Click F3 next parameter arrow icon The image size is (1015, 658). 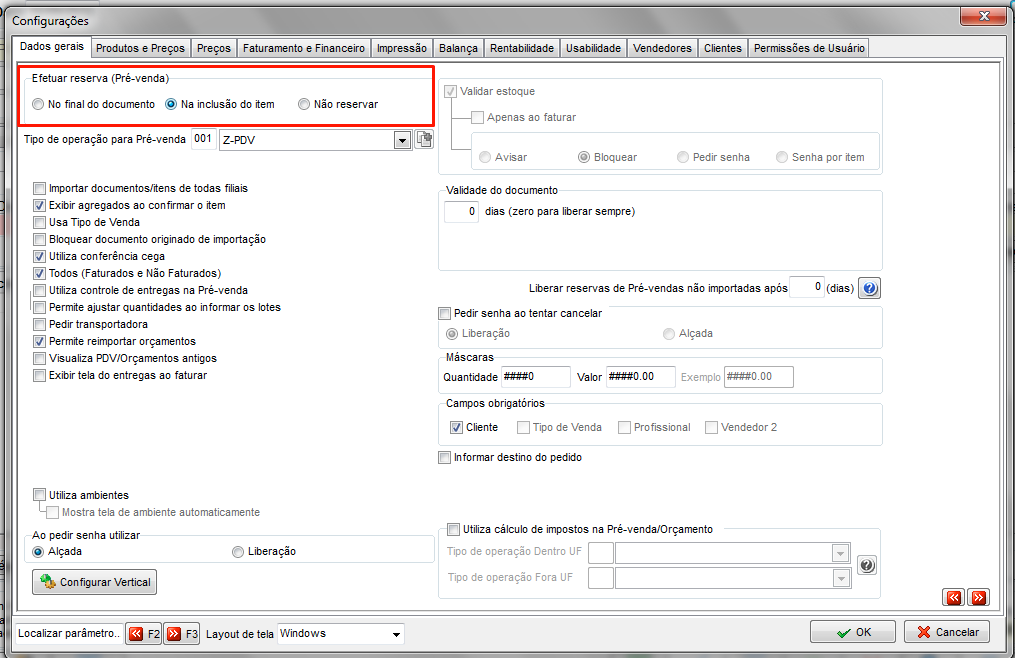point(173,633)
